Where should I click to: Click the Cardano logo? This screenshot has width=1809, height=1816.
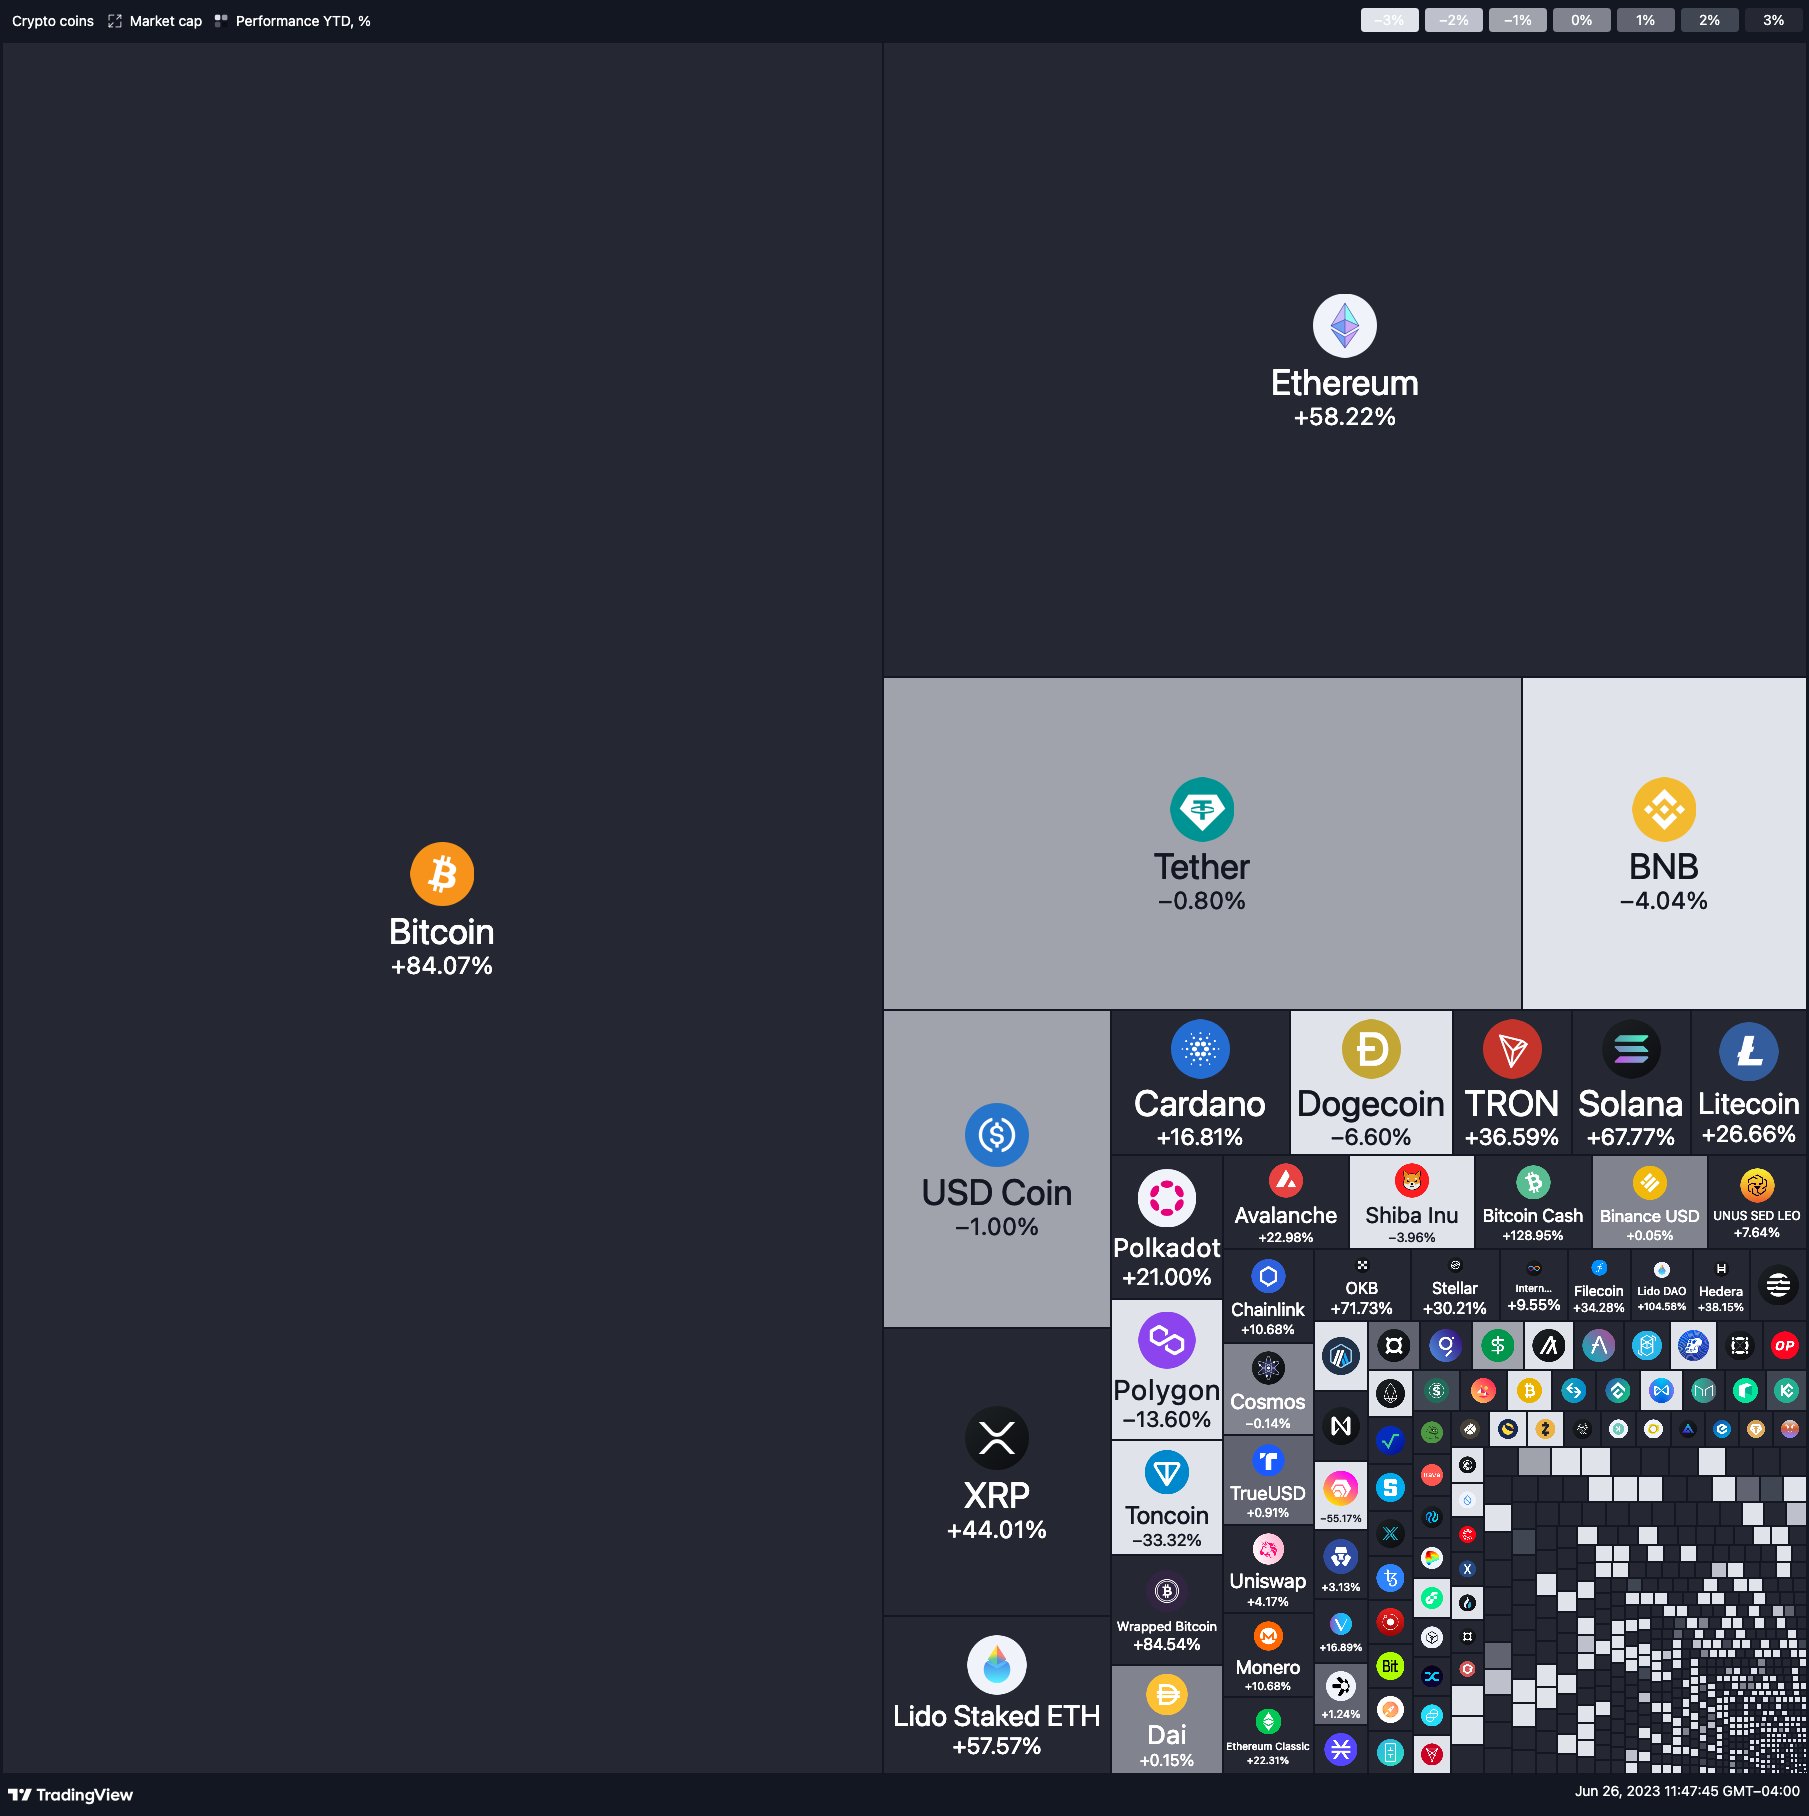(x=1200, y=1049)
